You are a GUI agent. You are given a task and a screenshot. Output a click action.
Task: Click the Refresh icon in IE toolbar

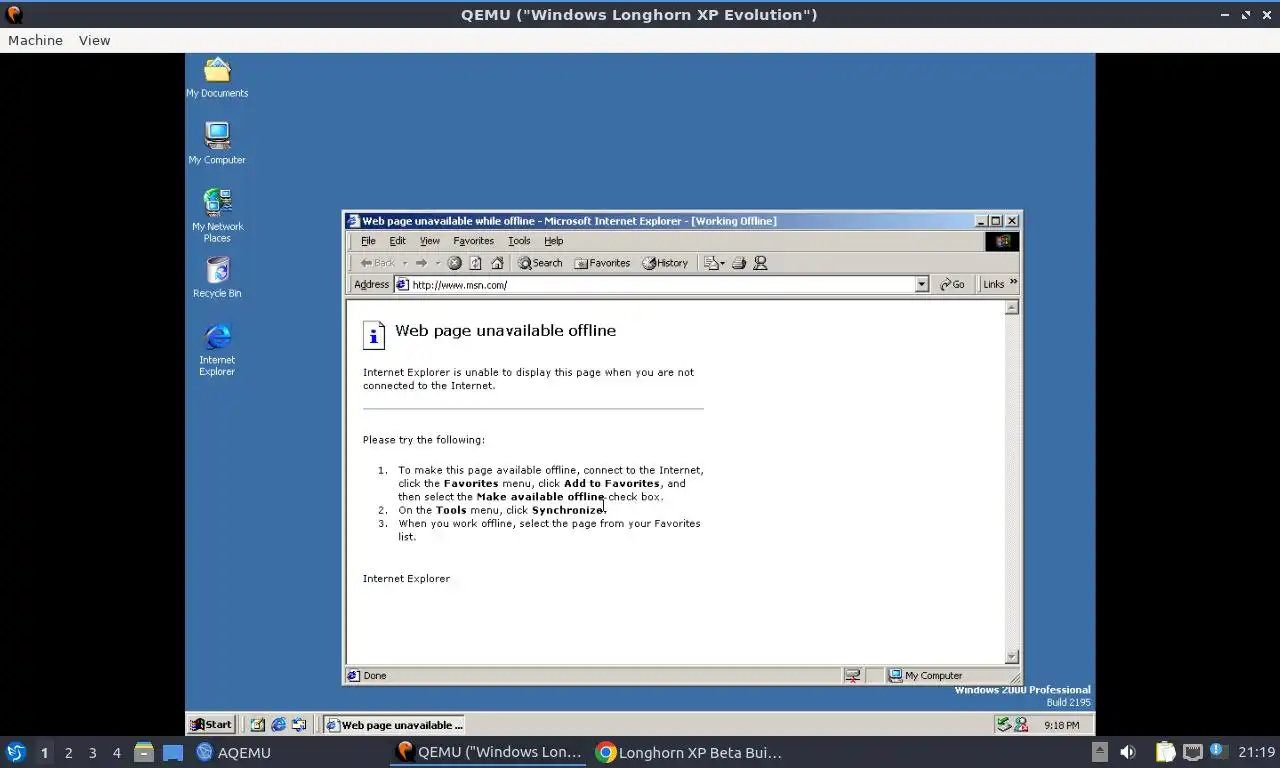click(x=475, y=263)
